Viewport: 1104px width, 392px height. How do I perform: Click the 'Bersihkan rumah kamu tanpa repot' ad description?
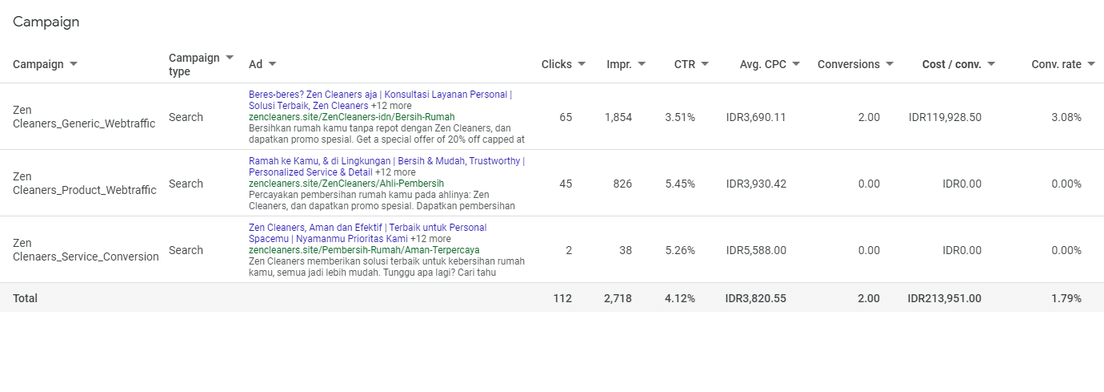pyautogui.click(x=387, y=133)
